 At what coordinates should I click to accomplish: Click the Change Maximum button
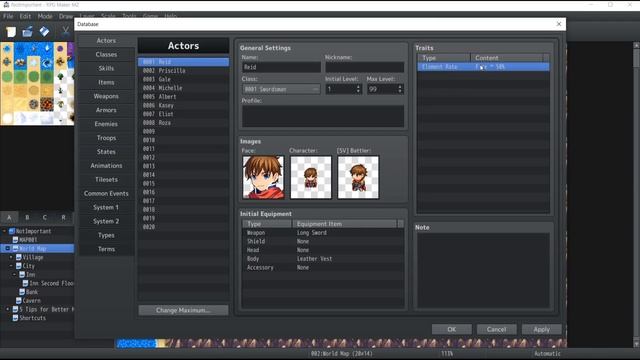click(183, 310)
